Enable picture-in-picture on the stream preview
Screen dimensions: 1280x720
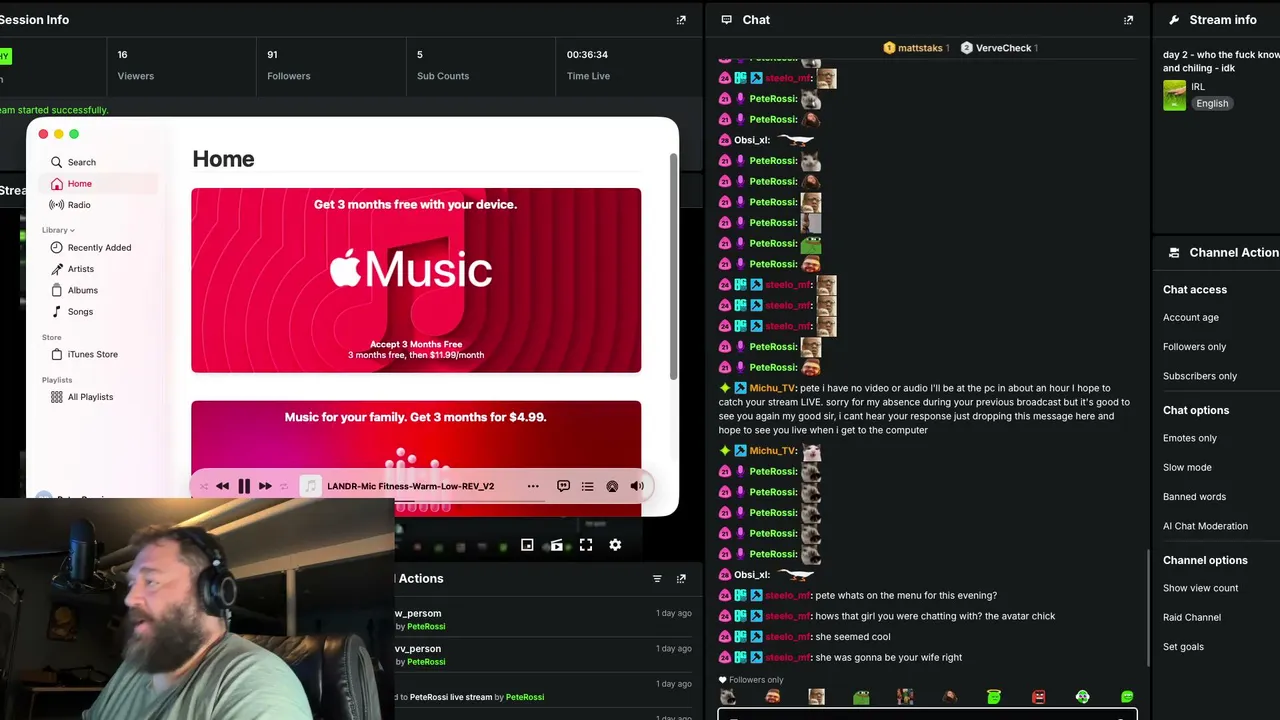(x=527, y=545)
